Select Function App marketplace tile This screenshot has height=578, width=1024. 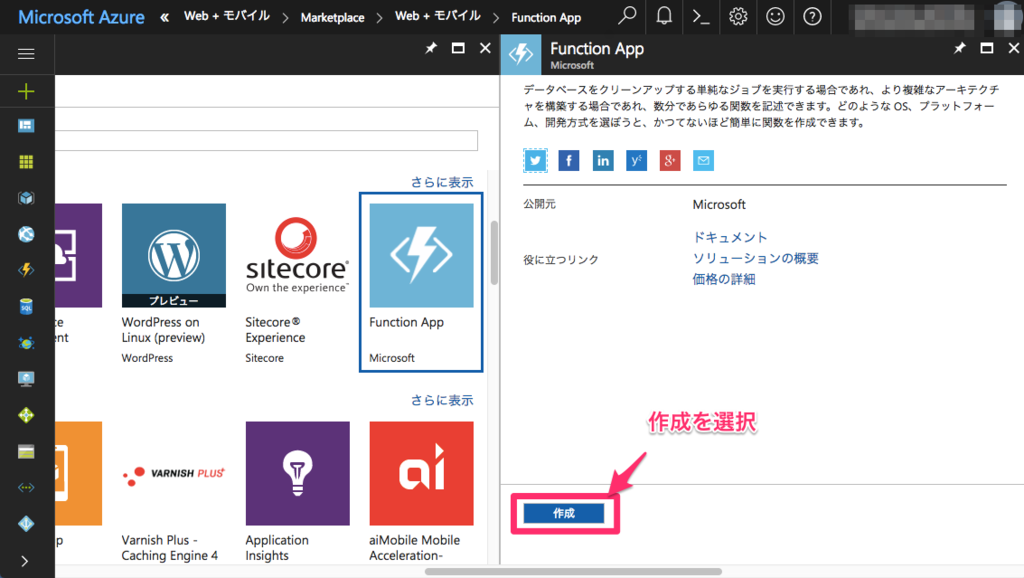(x=421, y=282)
